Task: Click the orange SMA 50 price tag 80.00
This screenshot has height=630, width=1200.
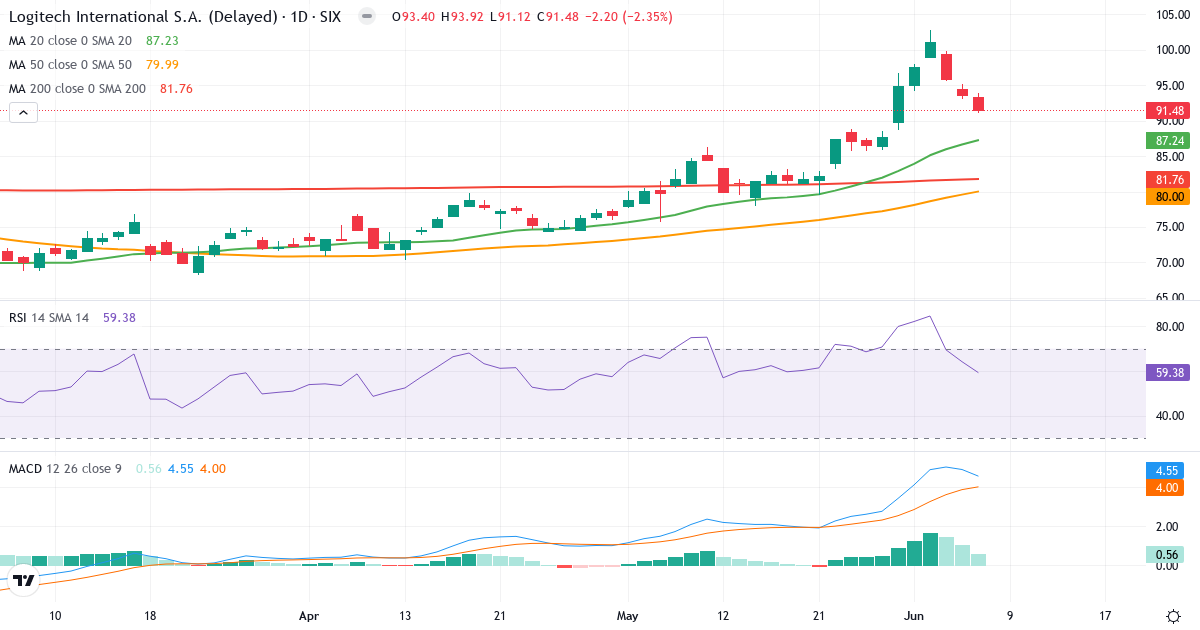Action: pyautogui.click(x=1170, y=197)
